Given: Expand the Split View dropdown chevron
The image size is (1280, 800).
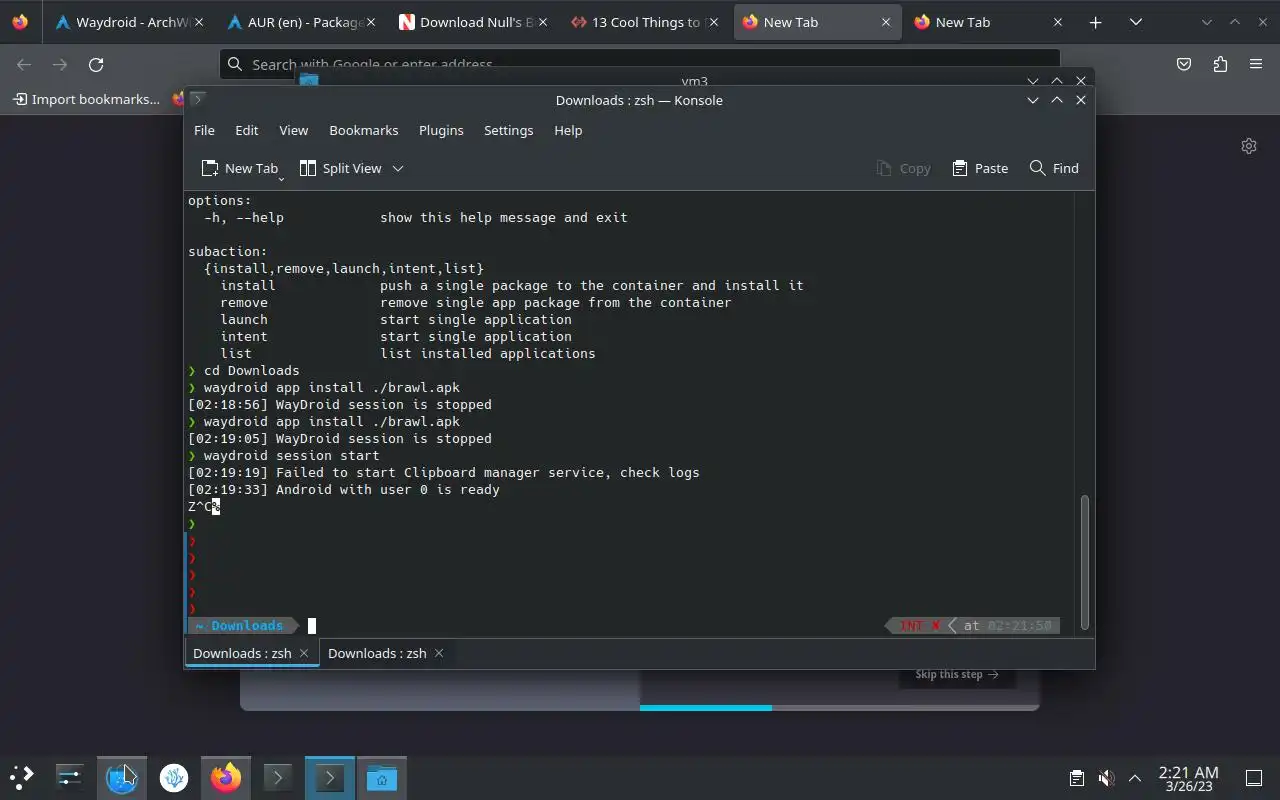Looking at the screenshot, I should pos(398,168).
